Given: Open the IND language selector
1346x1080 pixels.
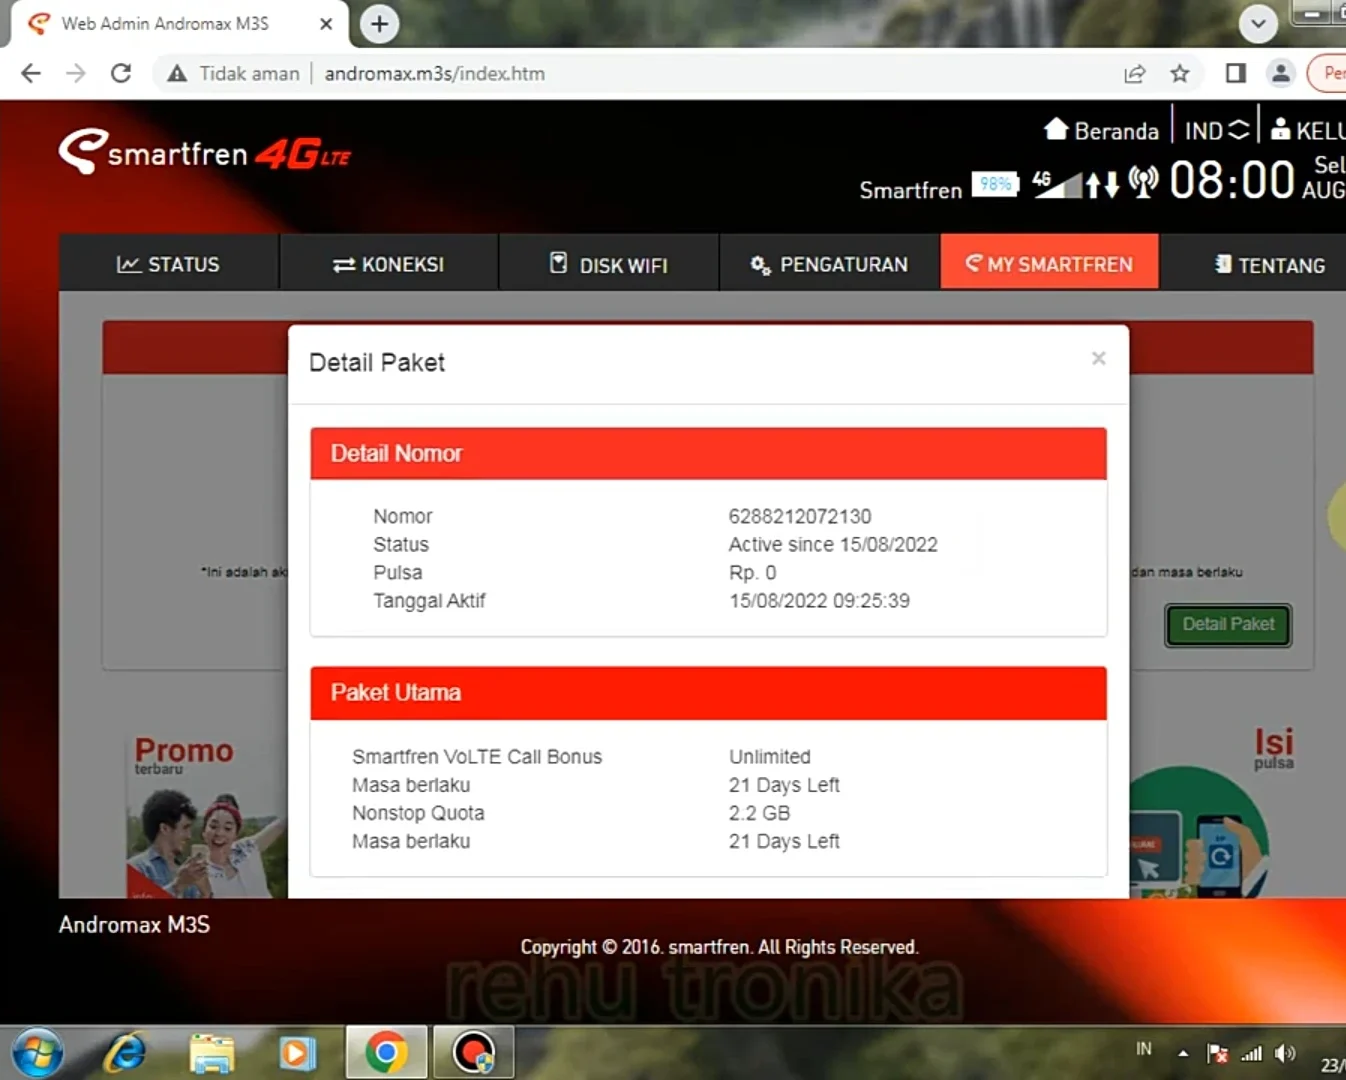Looking at the screenshot, I should pos(1217,130).
